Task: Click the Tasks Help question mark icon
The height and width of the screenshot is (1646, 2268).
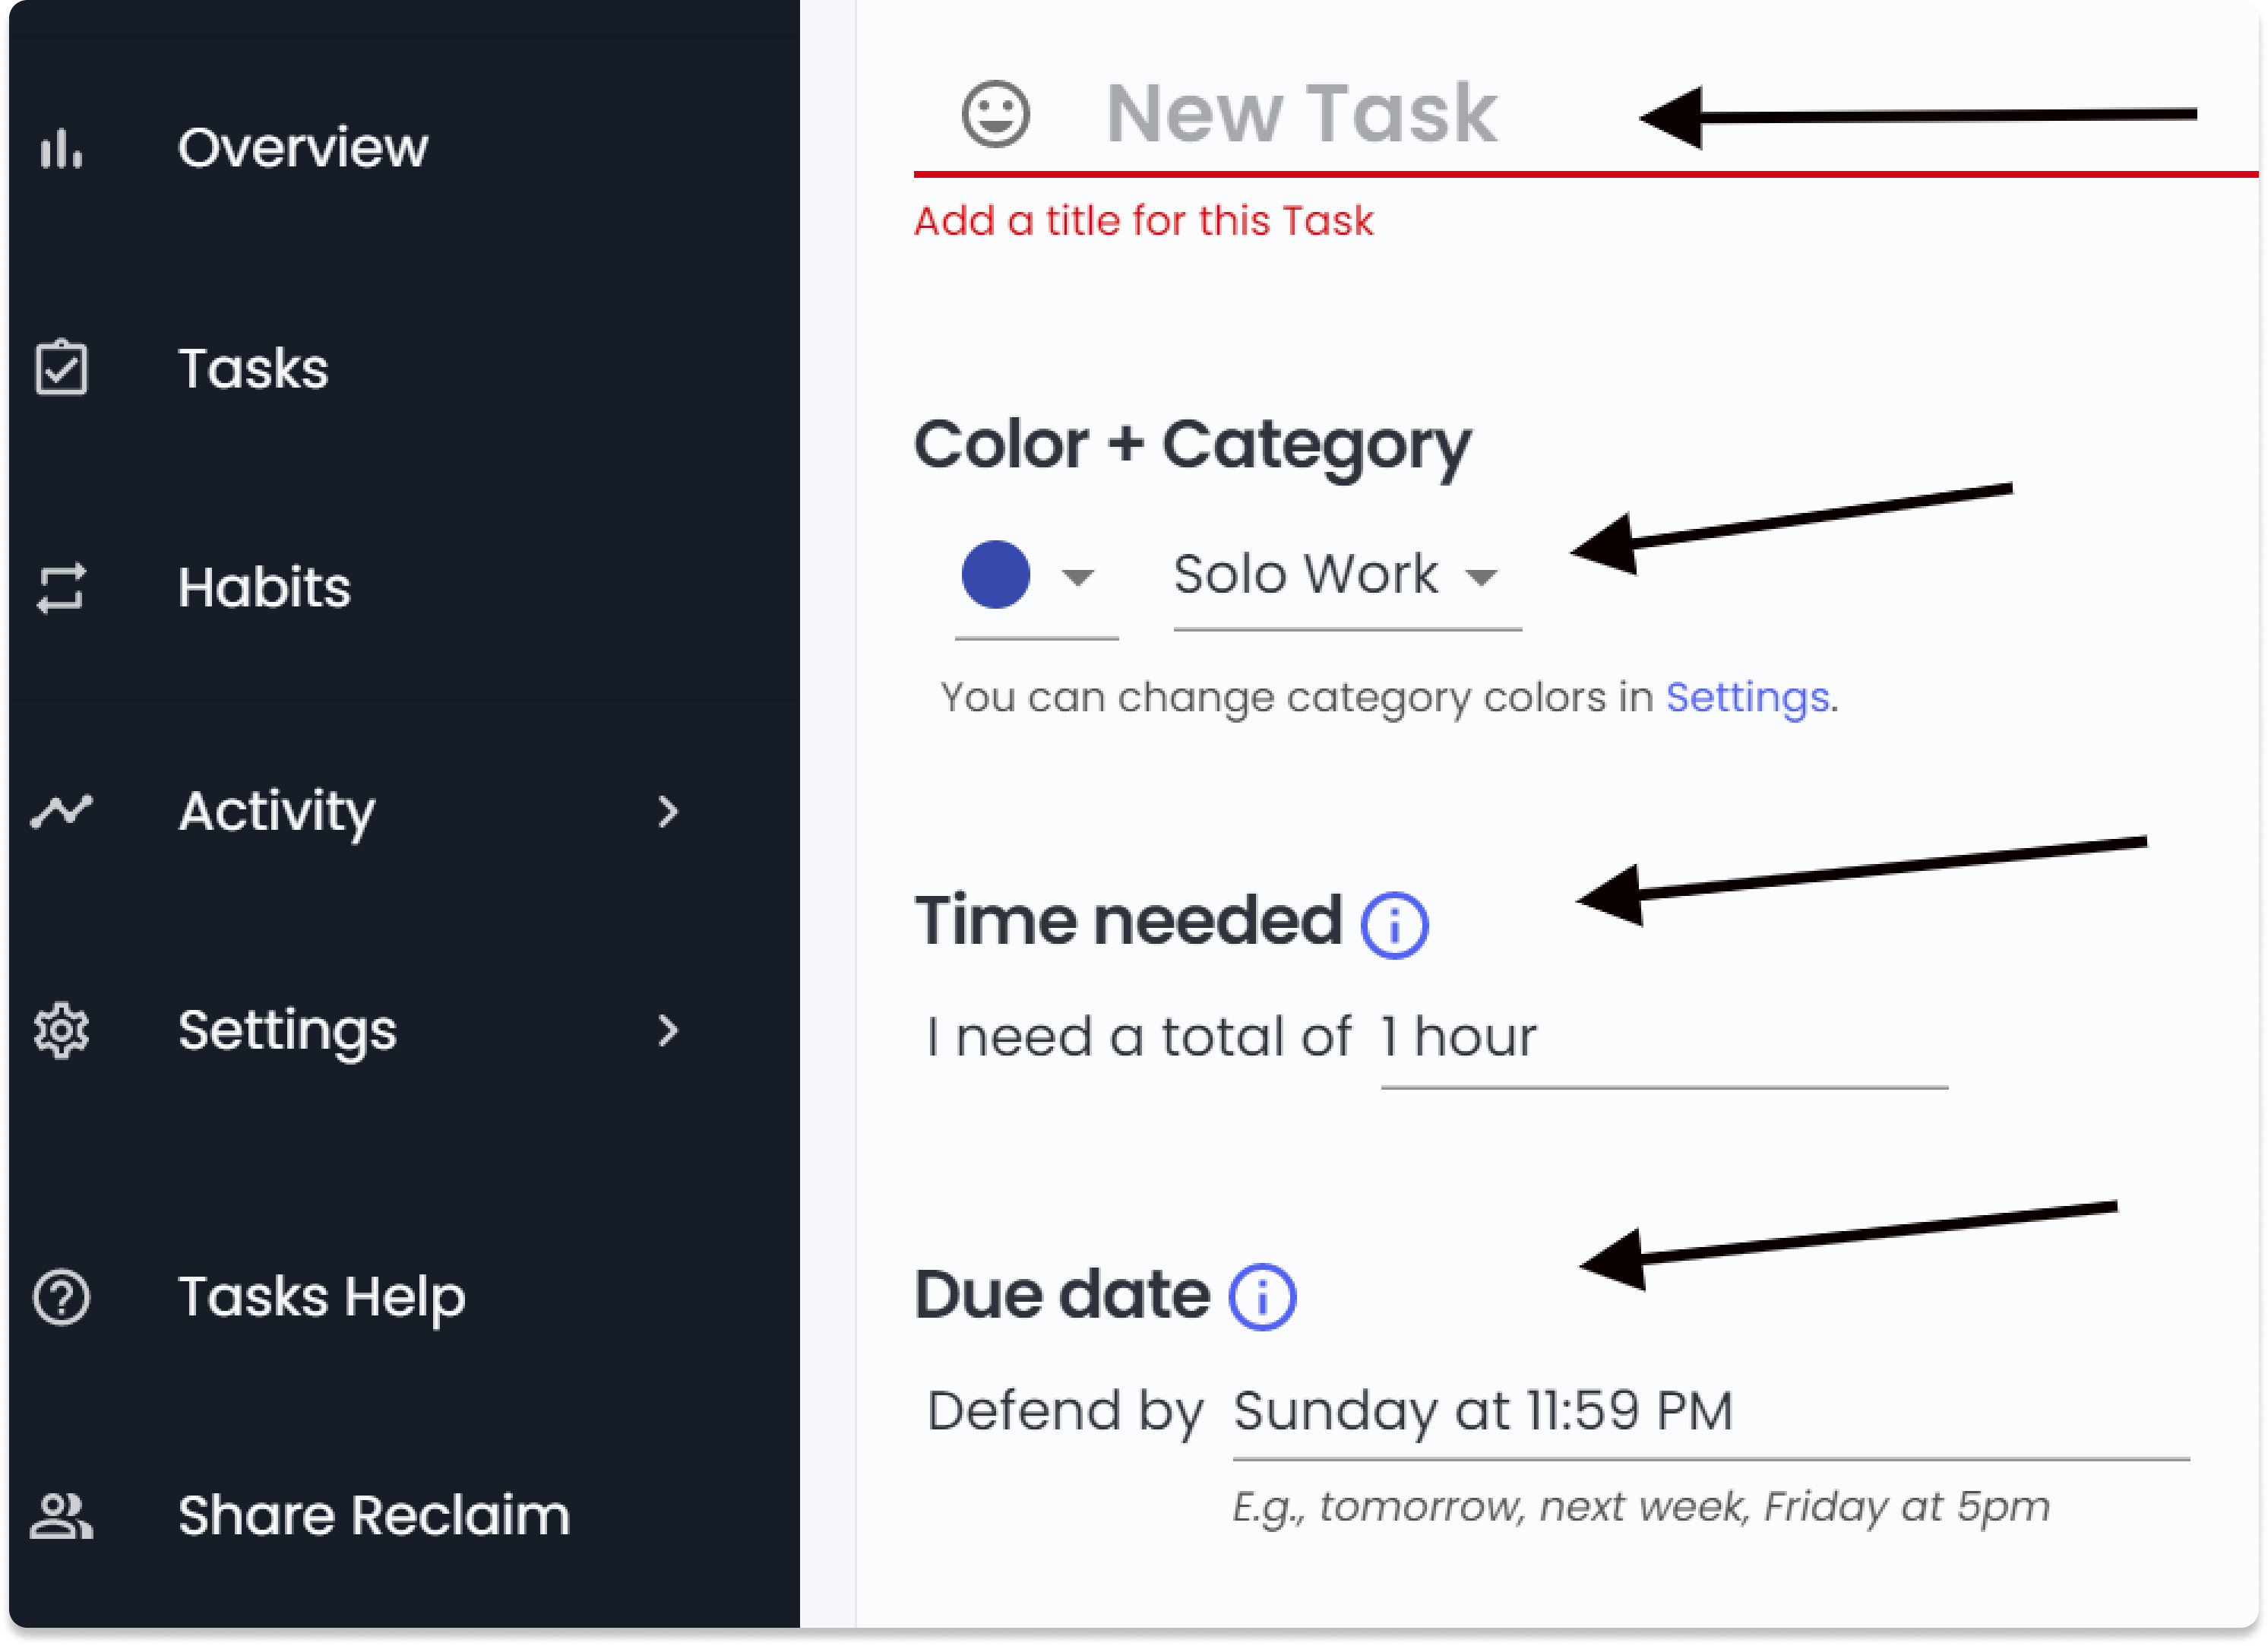Action: point(61,1298)
